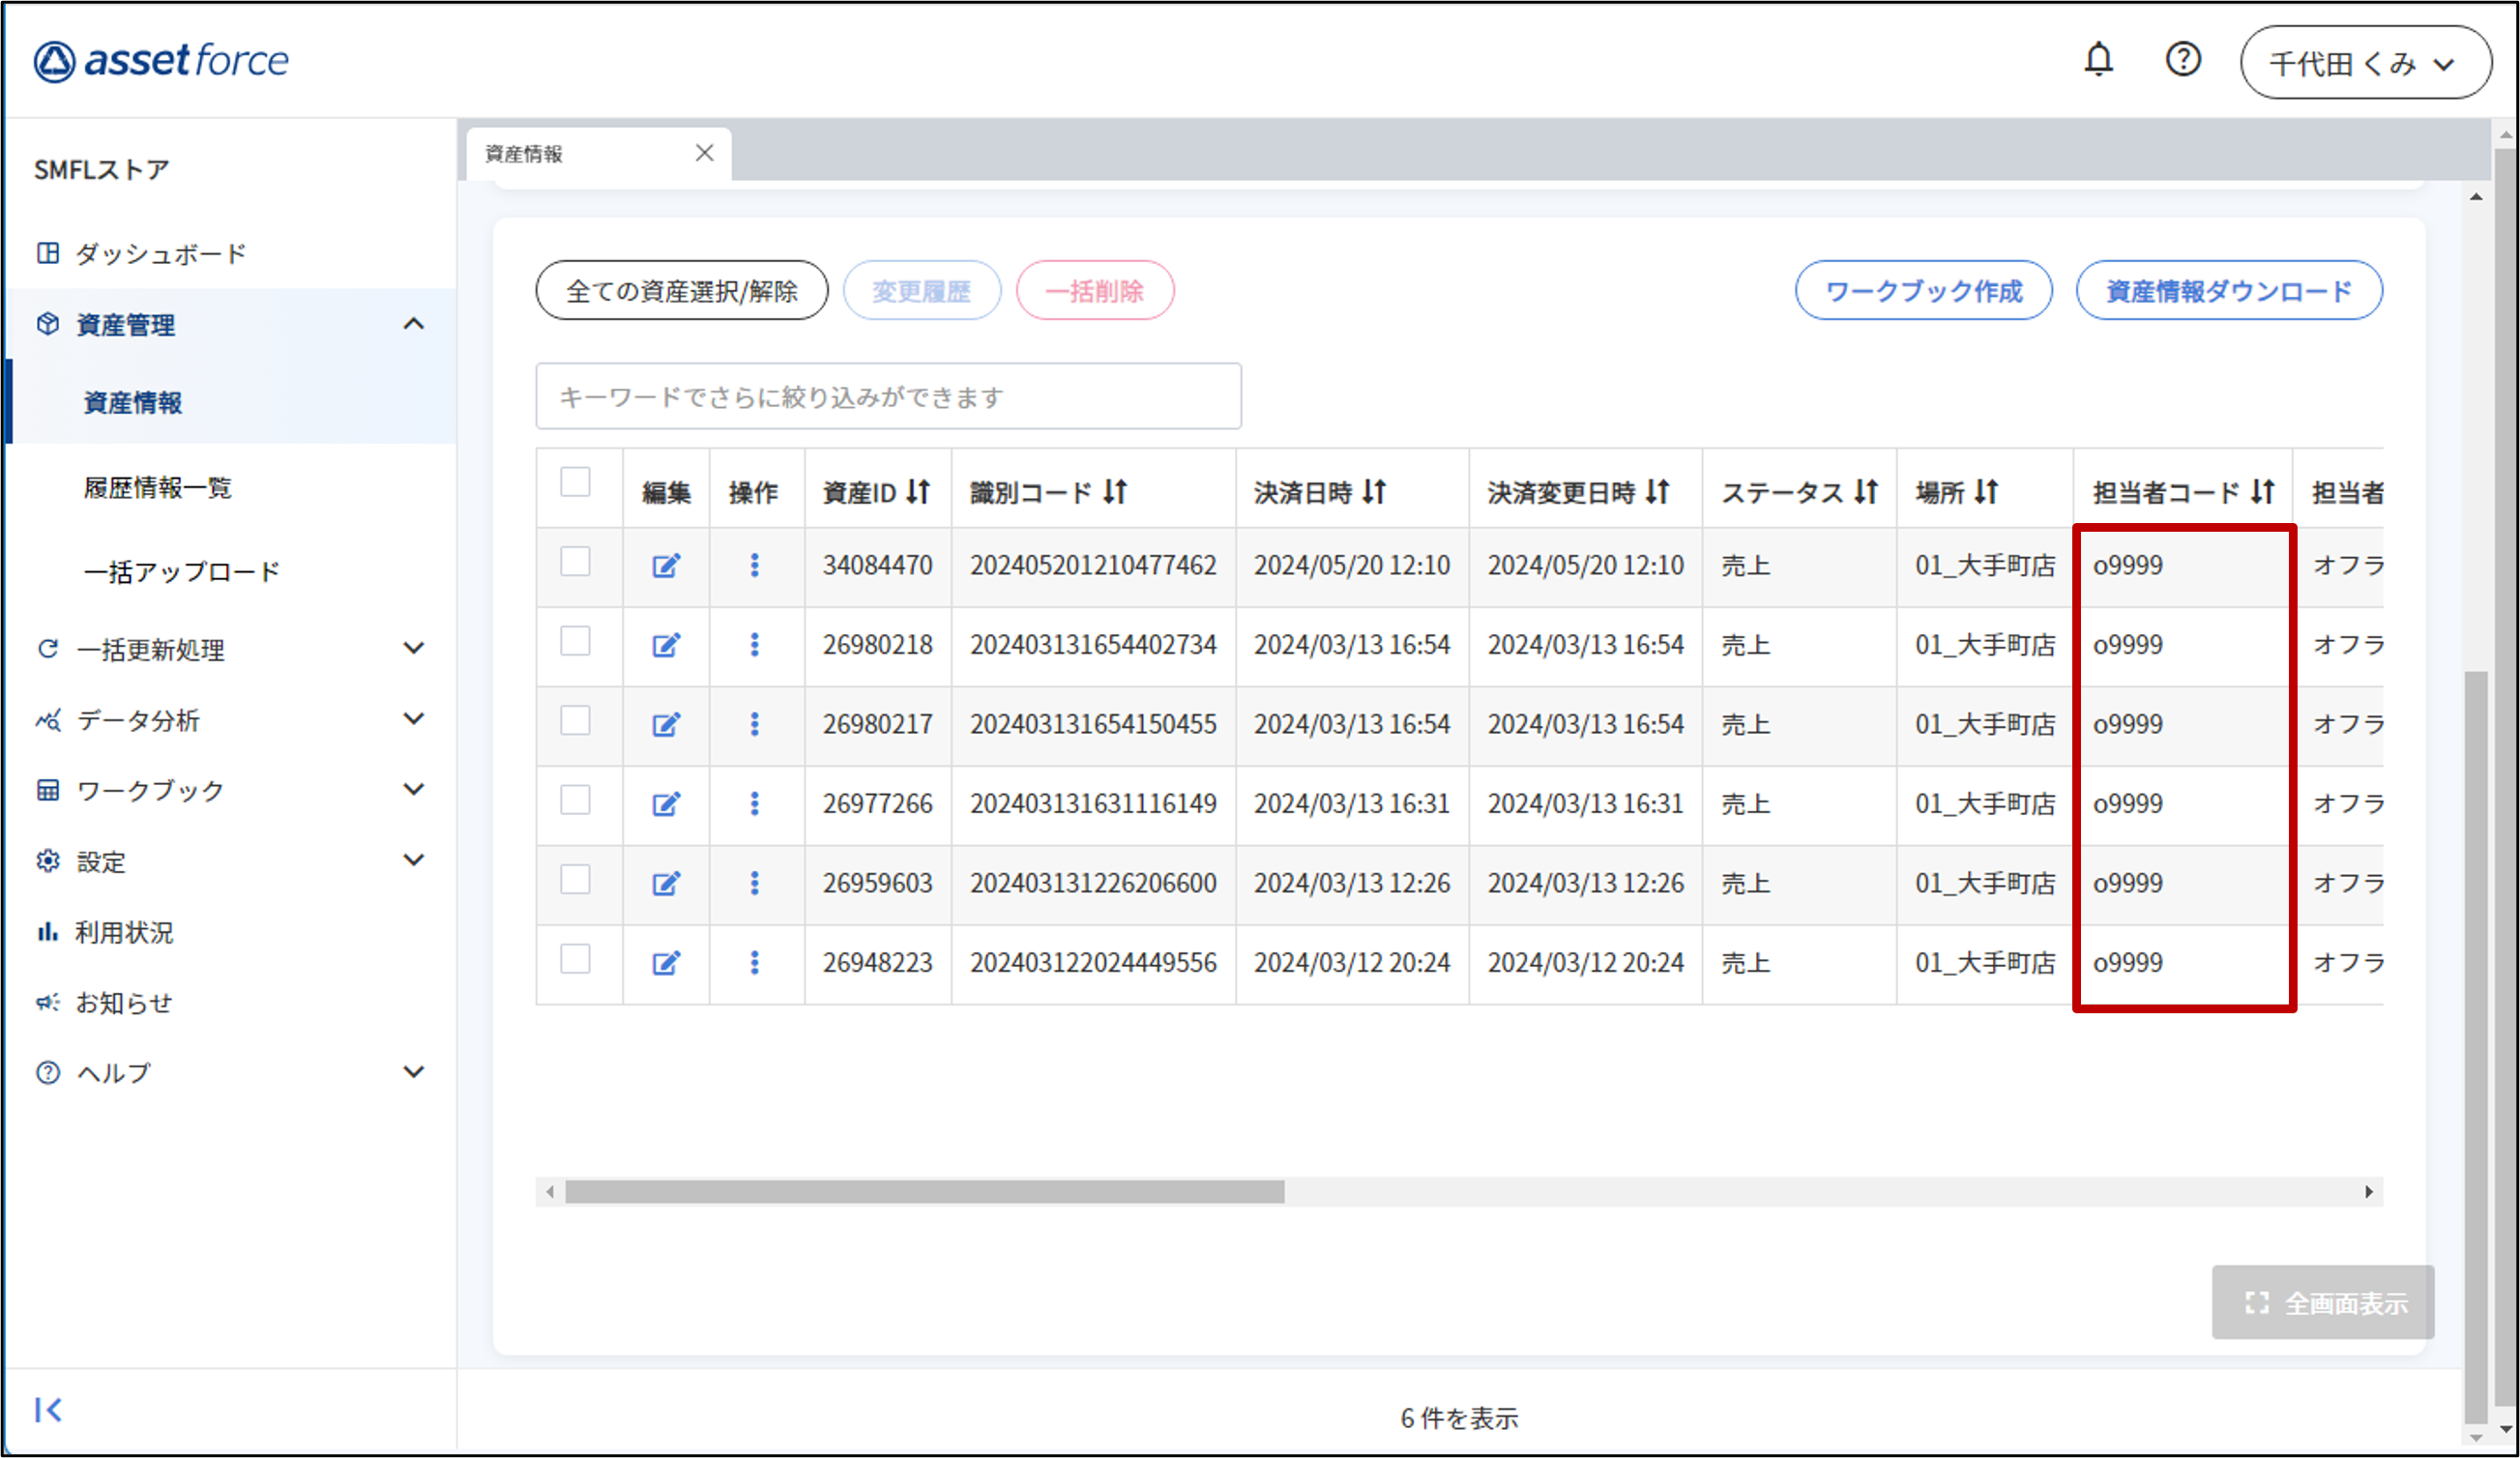Click the notification bell icon
Image resolution: width=2520 pixels, height=1458 pixels.
(2097, 60)
